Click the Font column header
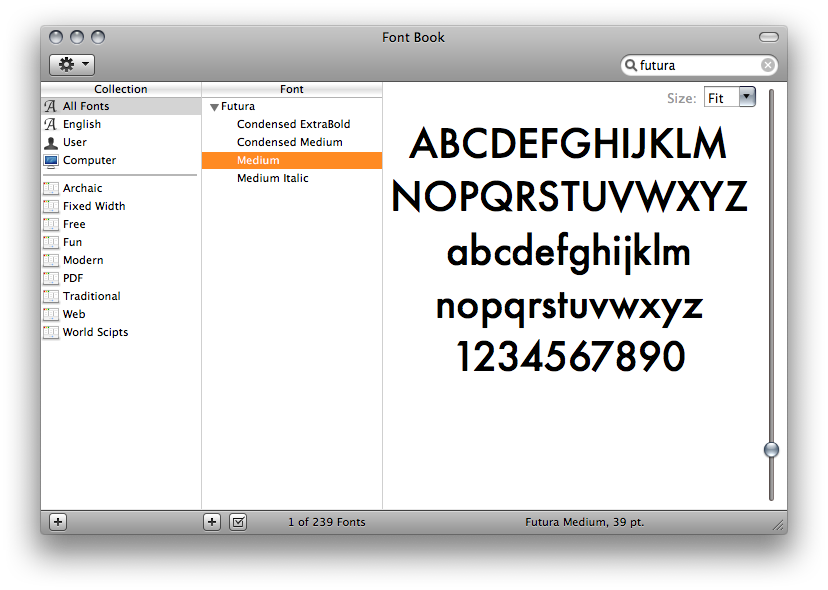 coord(292,89)
